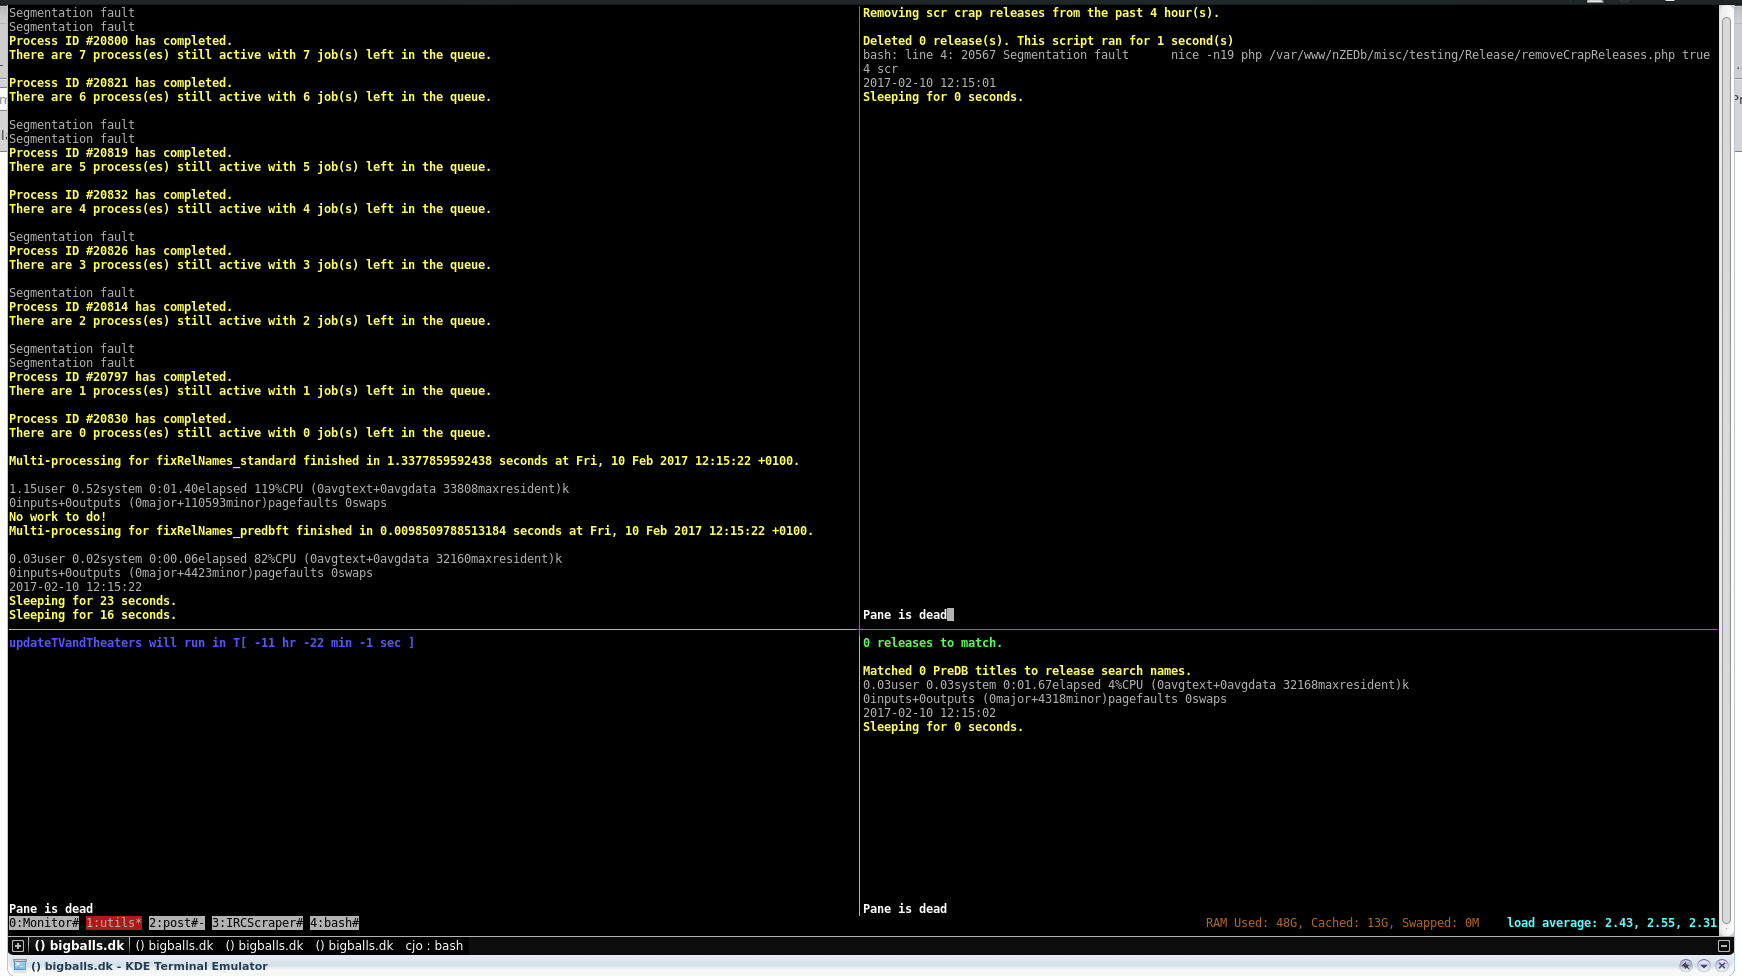1742x976 pixels.
Task: Click 'Process ID #20826 has completed.' line
Action: click(121, 251)
